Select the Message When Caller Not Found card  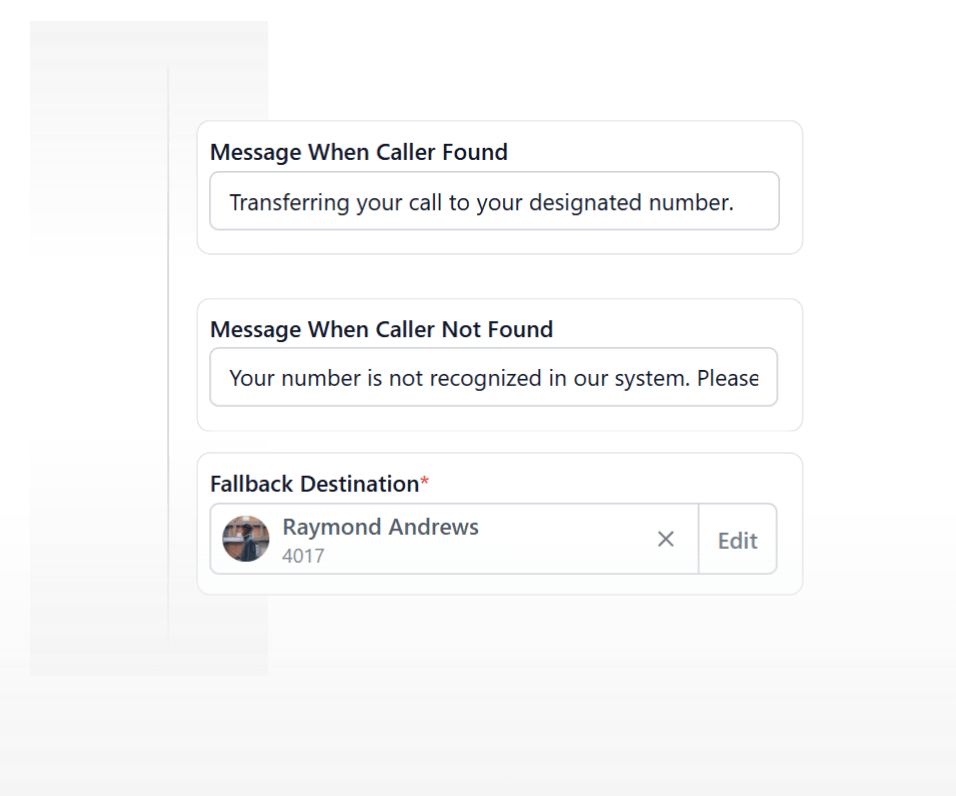500,362
